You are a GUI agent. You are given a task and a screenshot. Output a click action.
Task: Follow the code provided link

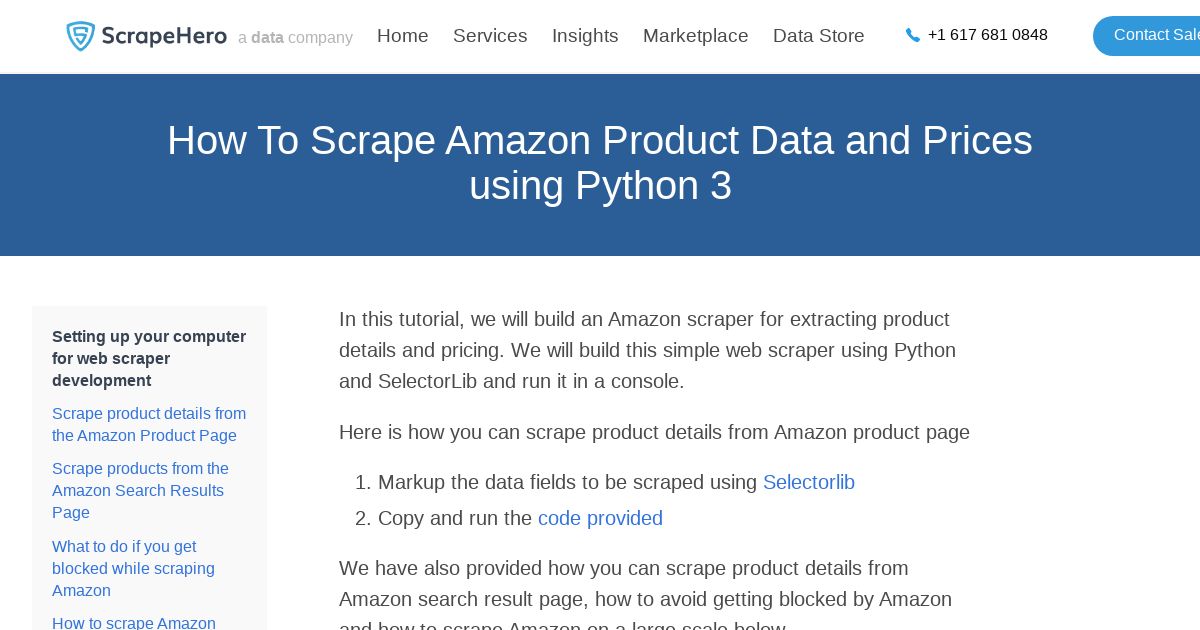pyautogui.click(x=600, y=518)
